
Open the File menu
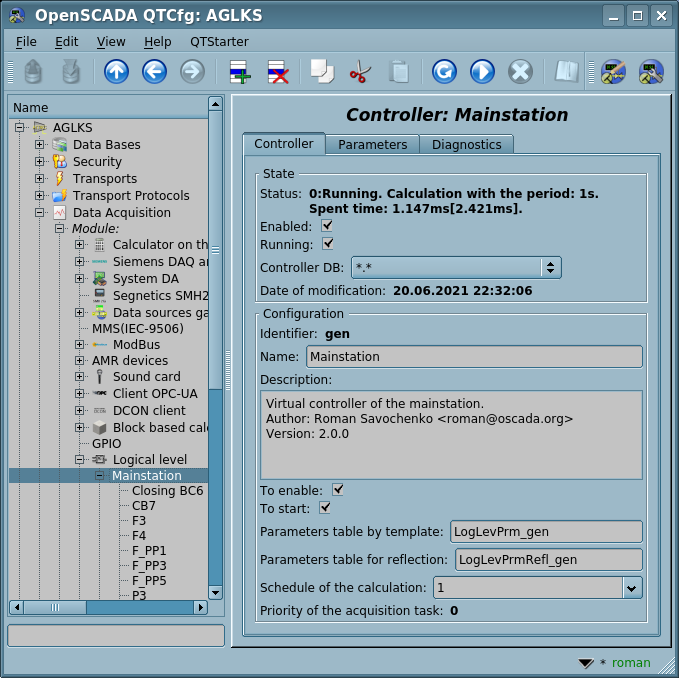pyautogui.click(x=26, y=42)
